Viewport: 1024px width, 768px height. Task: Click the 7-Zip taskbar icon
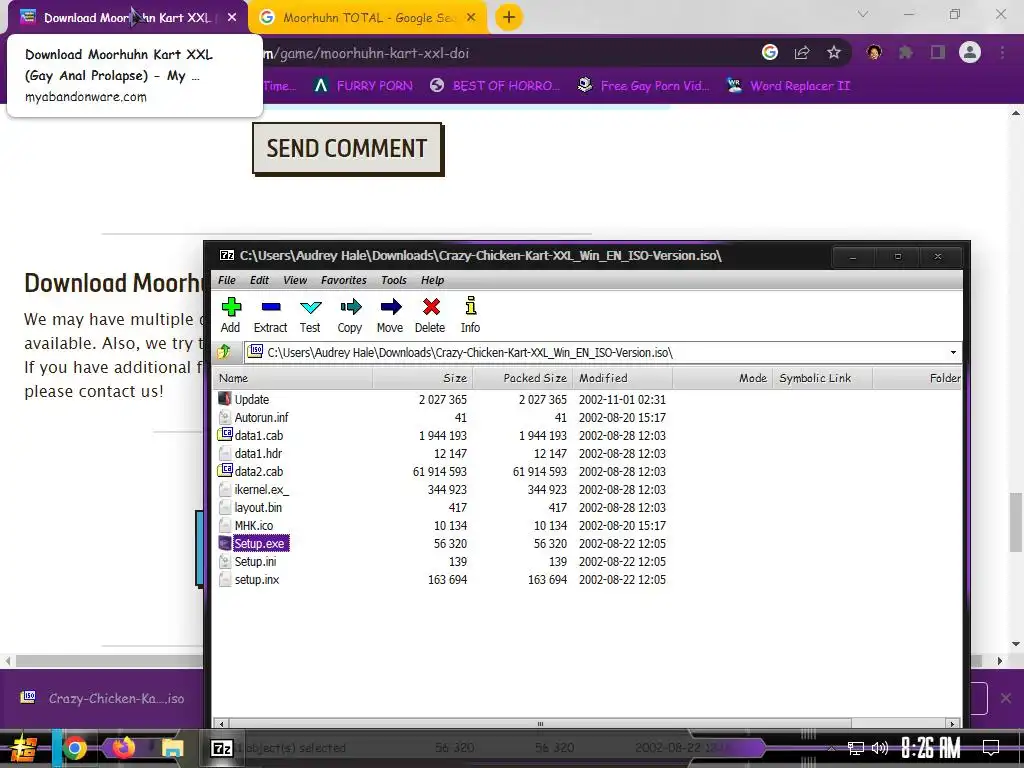tap(222, 748)
